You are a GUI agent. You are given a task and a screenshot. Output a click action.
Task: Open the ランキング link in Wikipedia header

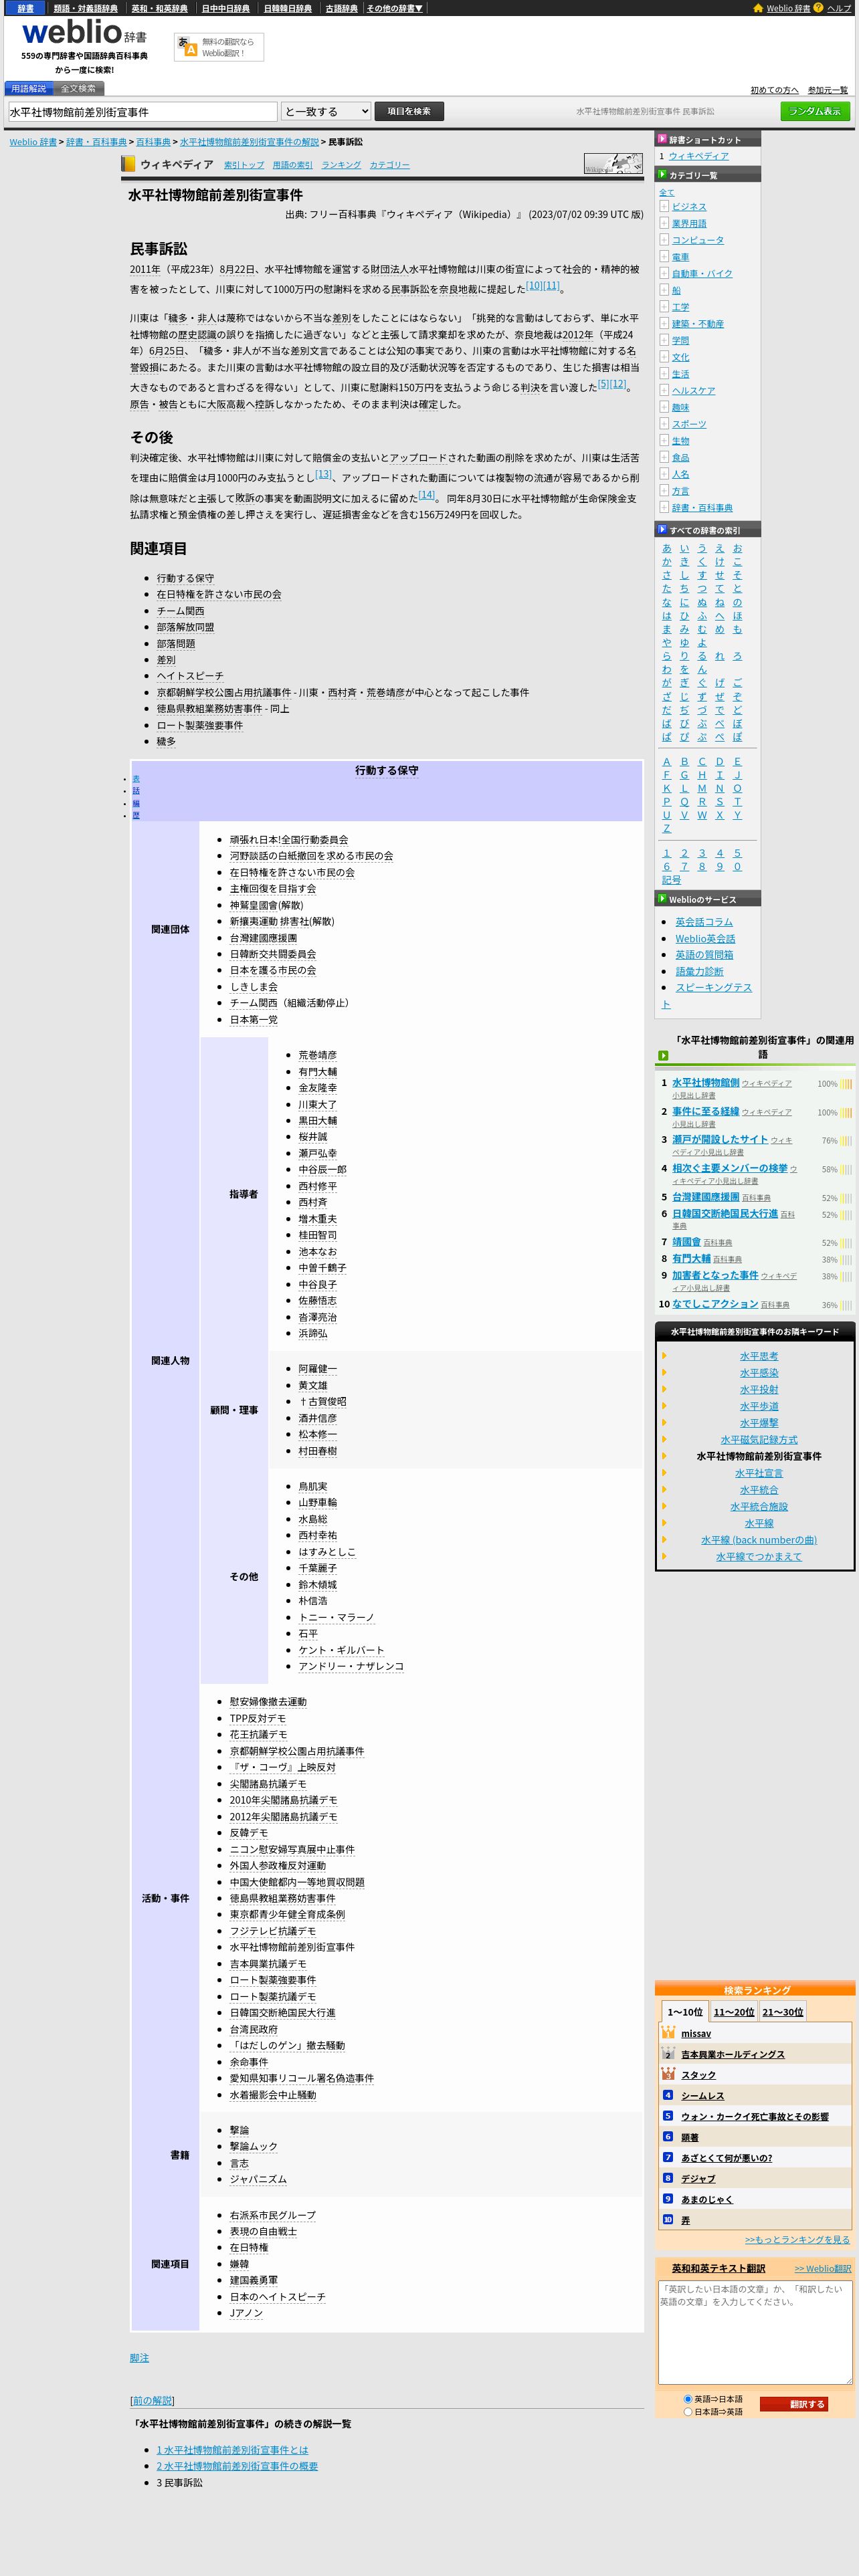(341, 165)
